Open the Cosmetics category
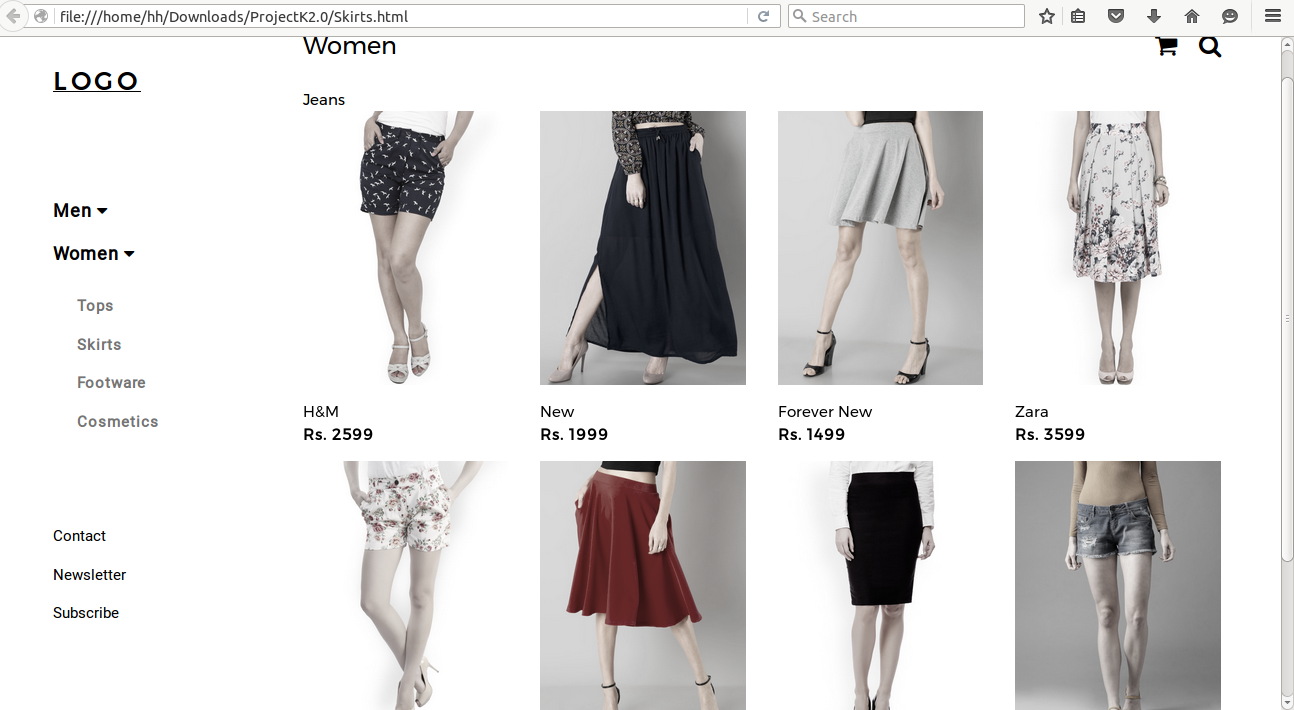 [117, 421]
